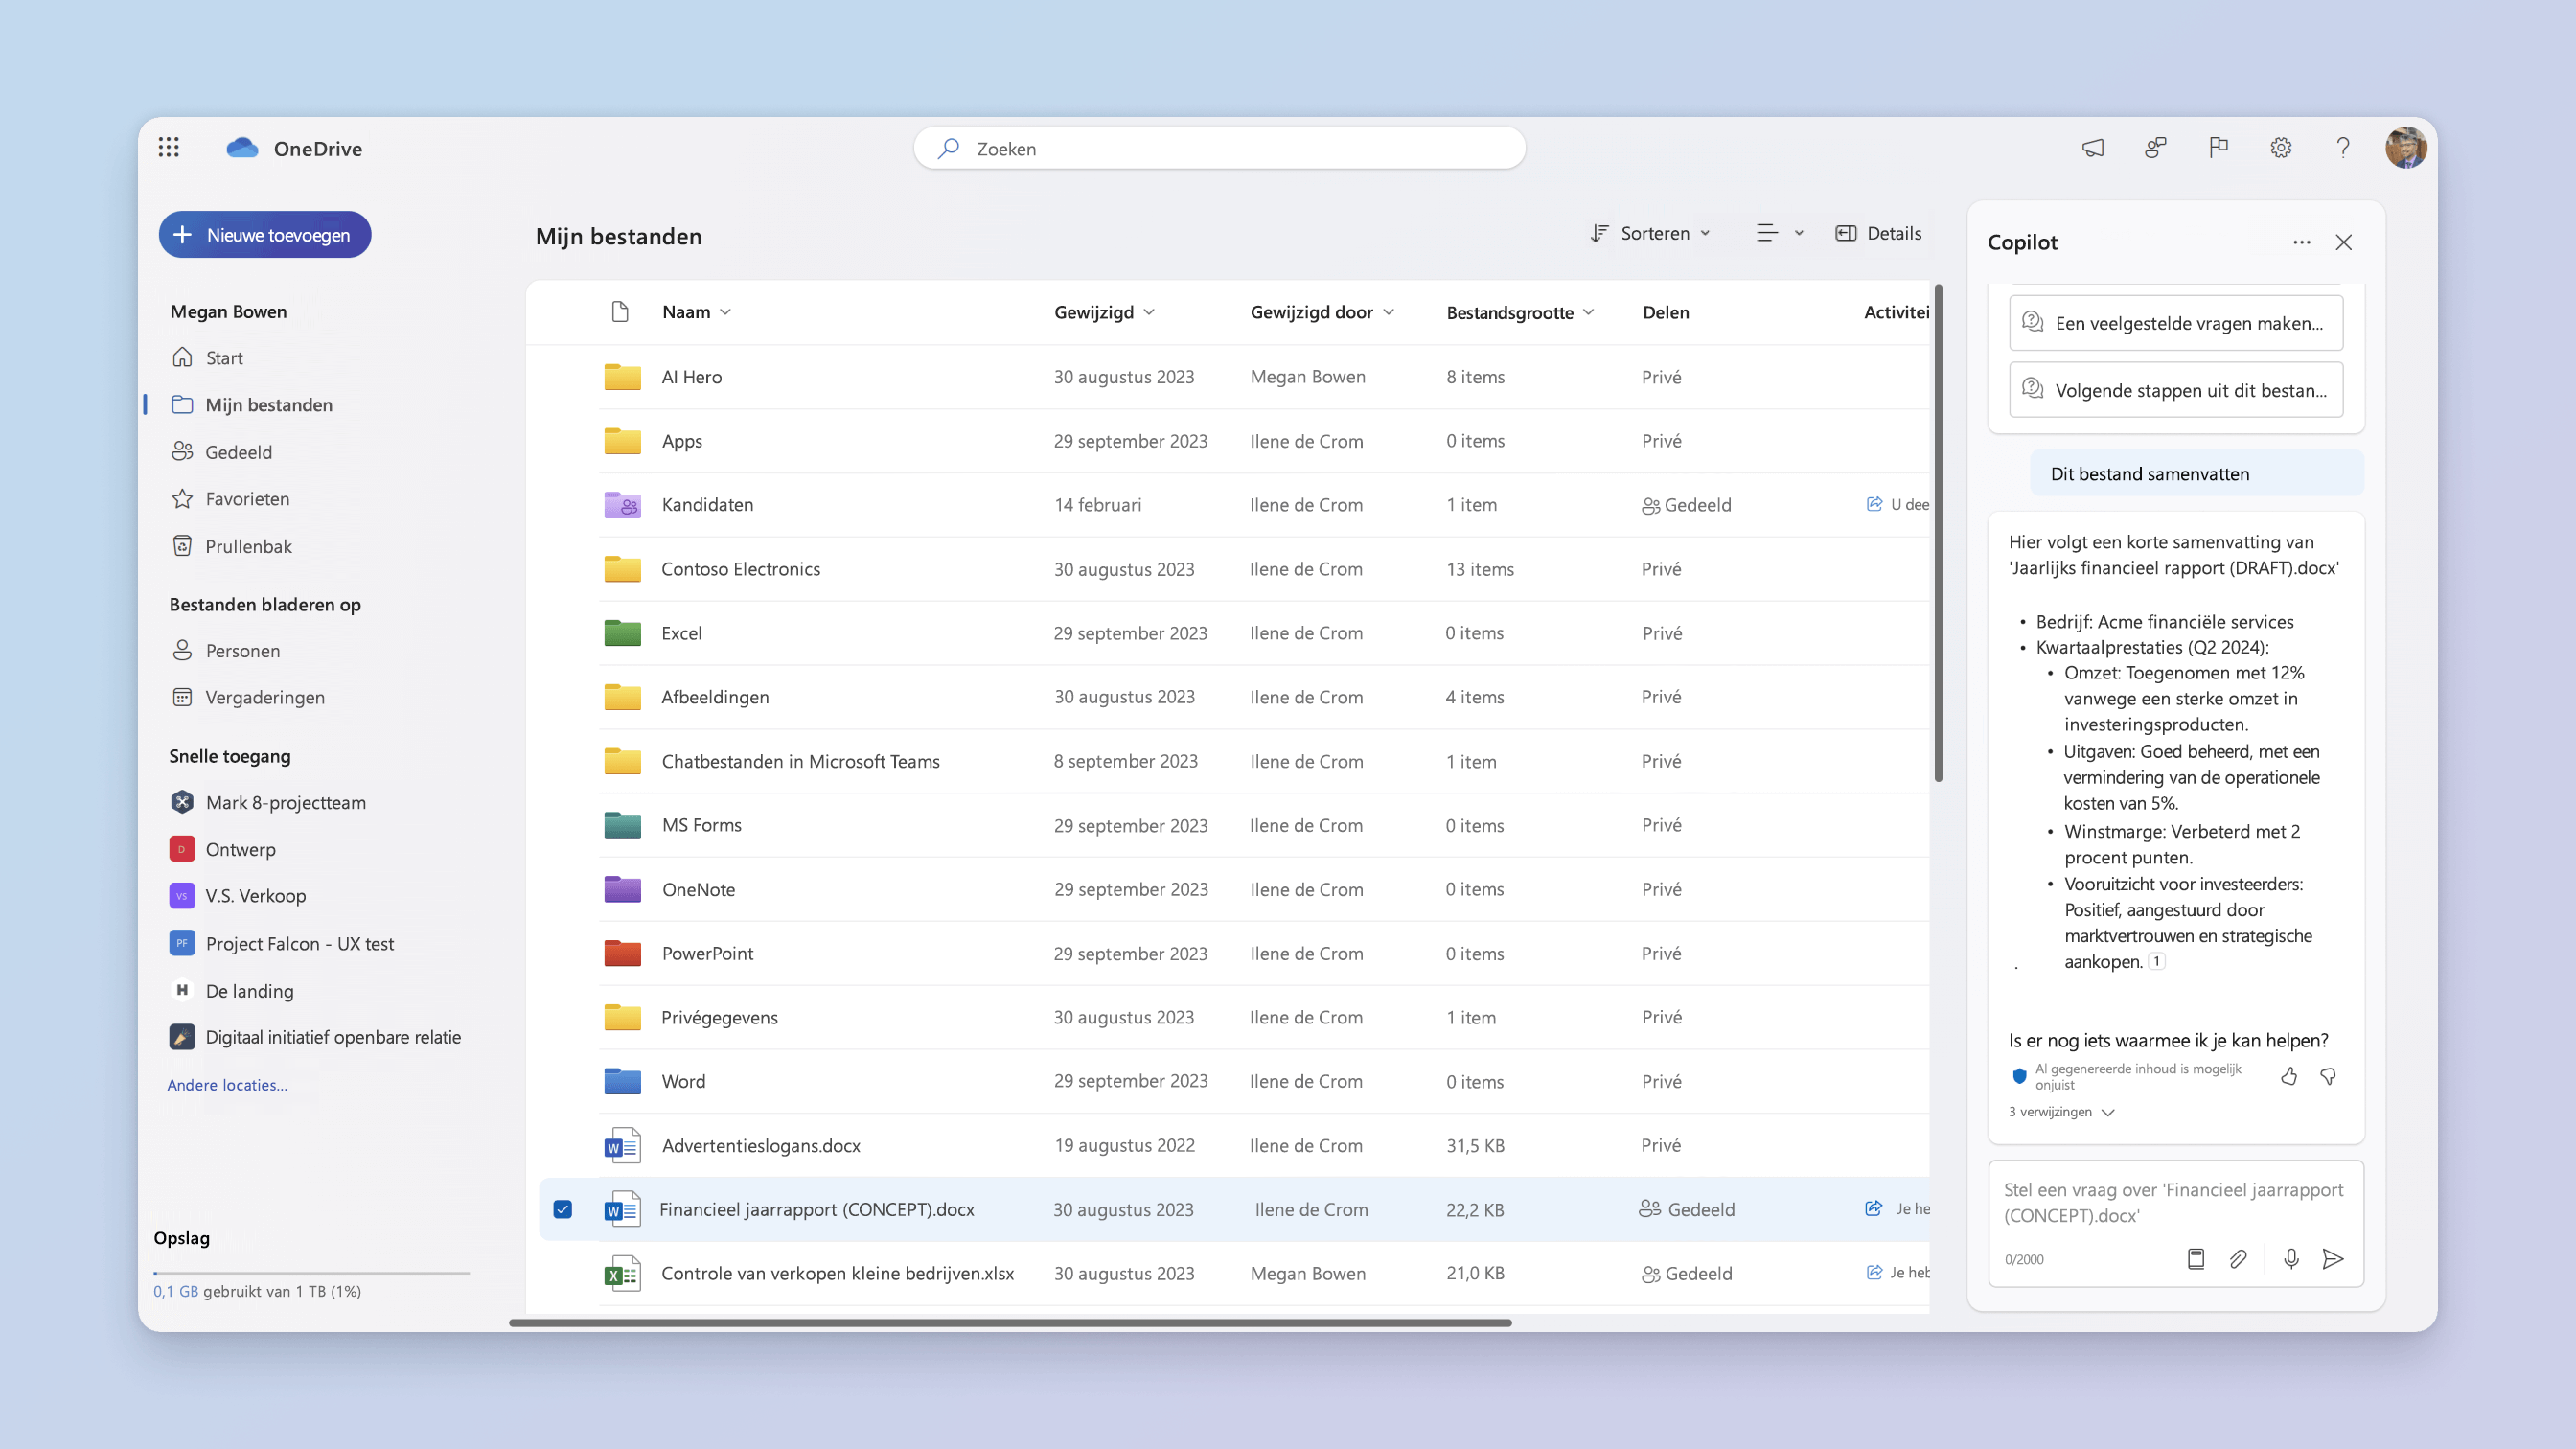Viewport: 2576px width, 1449px height.
Task: Toggle the Kandidaten folder shared visibility
Action: [x=1685, y=504]
